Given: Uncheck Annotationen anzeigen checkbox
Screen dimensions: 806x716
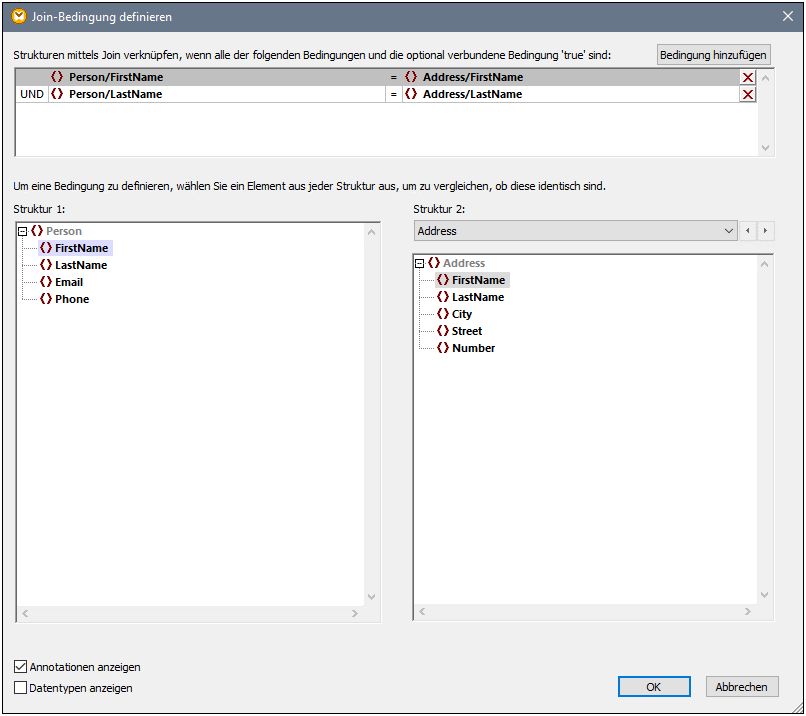Looking at the screenshot, I should [21, 667].
